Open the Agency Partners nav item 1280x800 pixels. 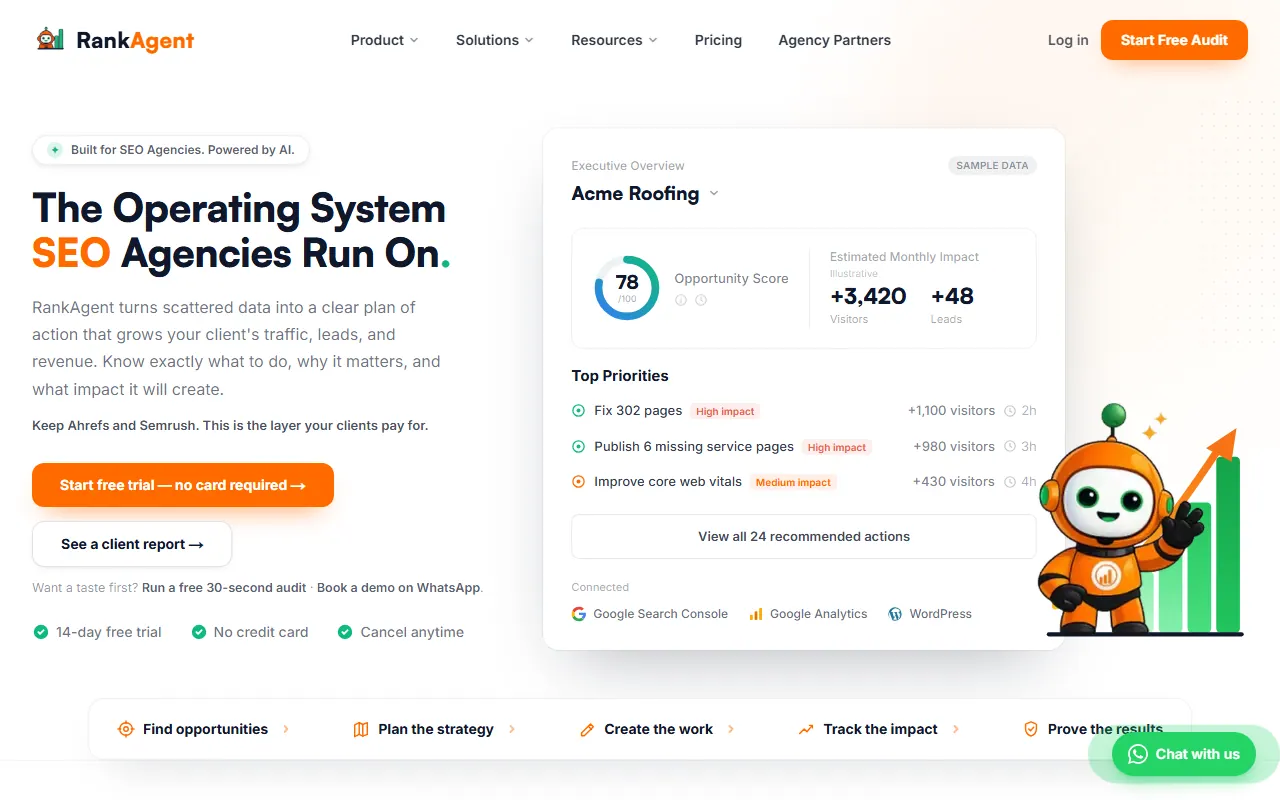pos(834,40)
